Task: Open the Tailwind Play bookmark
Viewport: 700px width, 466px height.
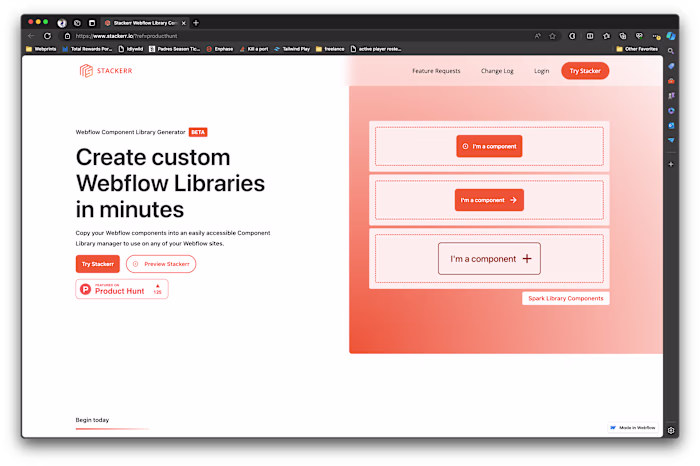Action: [x=292, y=49]
